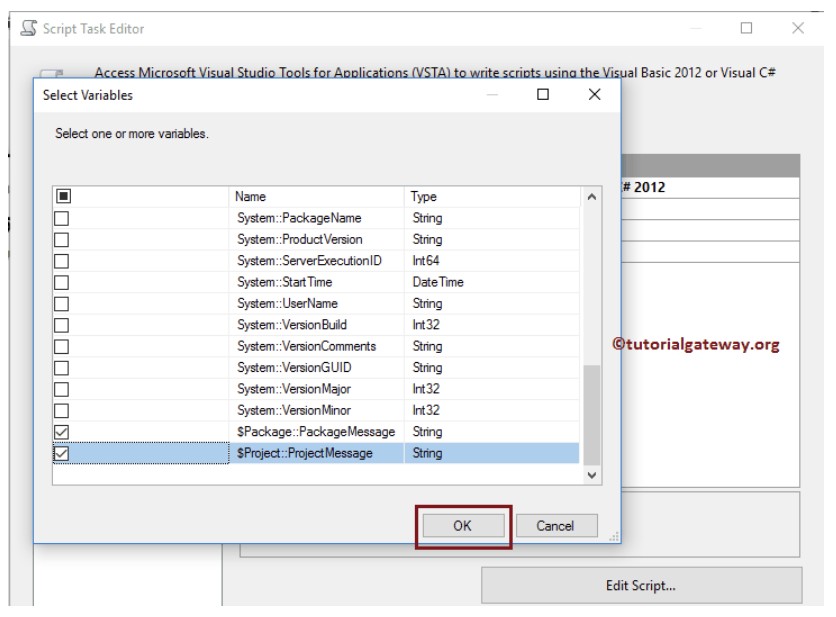
Task: Click the variable list scroll-down arrow
Action: pyautogui.click(x=591, y=475)
